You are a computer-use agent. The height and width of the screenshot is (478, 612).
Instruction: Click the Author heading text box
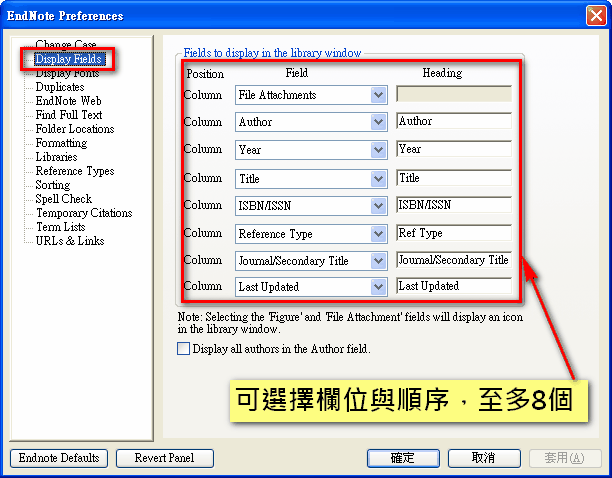click(454, 121)
